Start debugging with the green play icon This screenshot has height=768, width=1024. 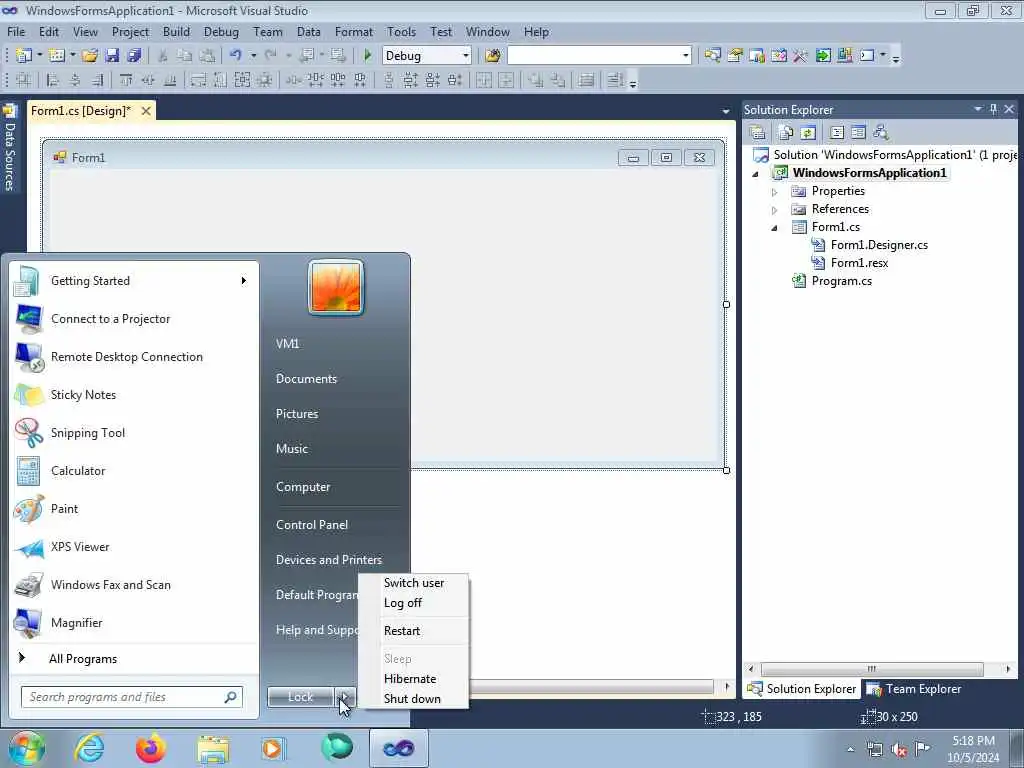[367, 56]
